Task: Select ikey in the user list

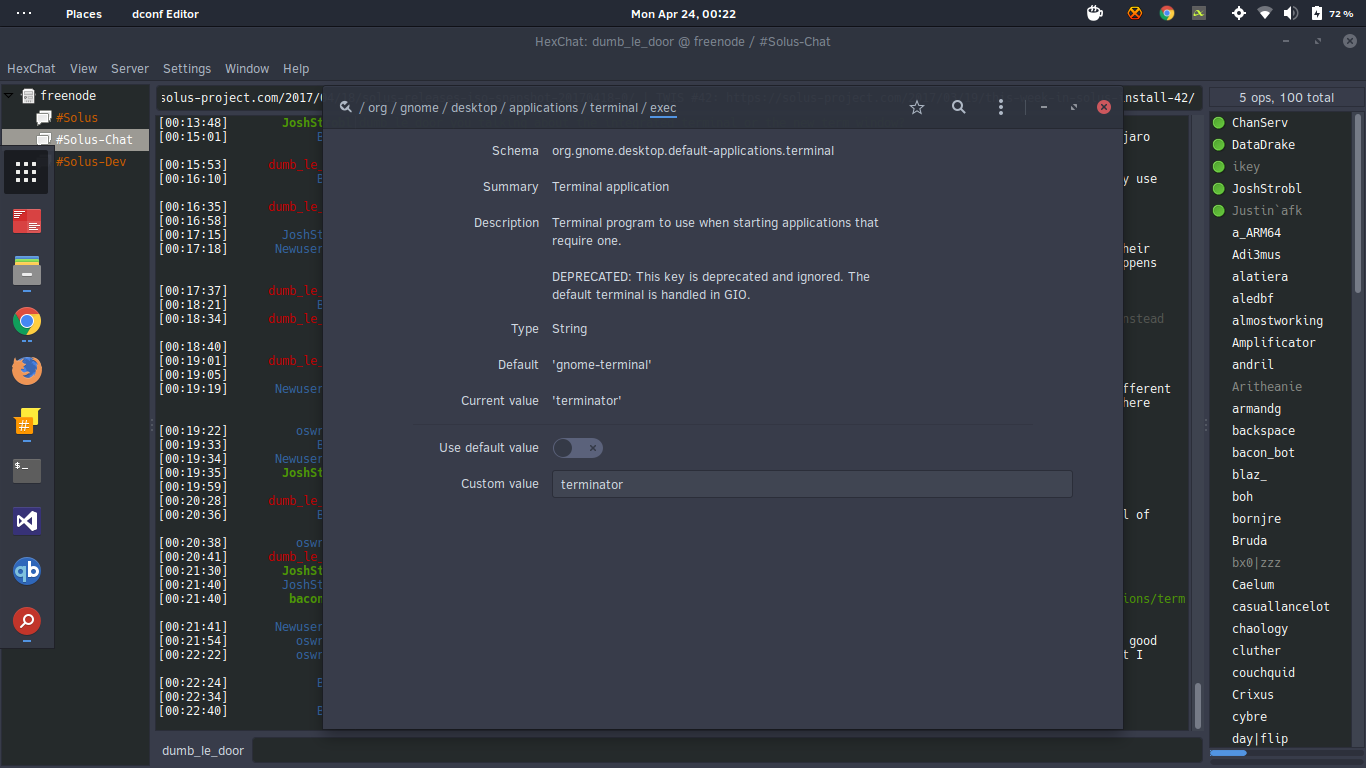Action: pos(1246,167)
